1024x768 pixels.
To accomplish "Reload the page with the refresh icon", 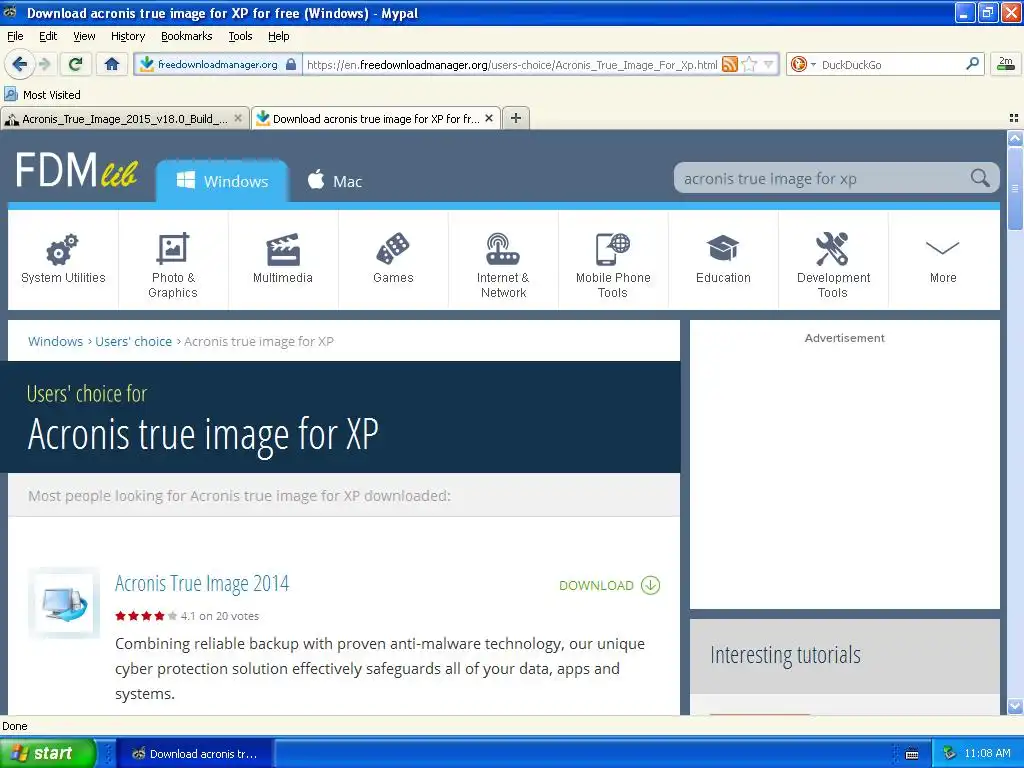I will click(76, 64).
